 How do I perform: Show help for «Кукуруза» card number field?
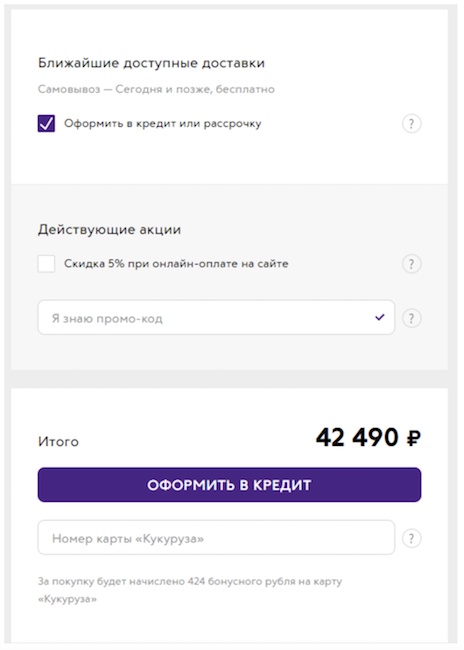[x=411, y=538]
